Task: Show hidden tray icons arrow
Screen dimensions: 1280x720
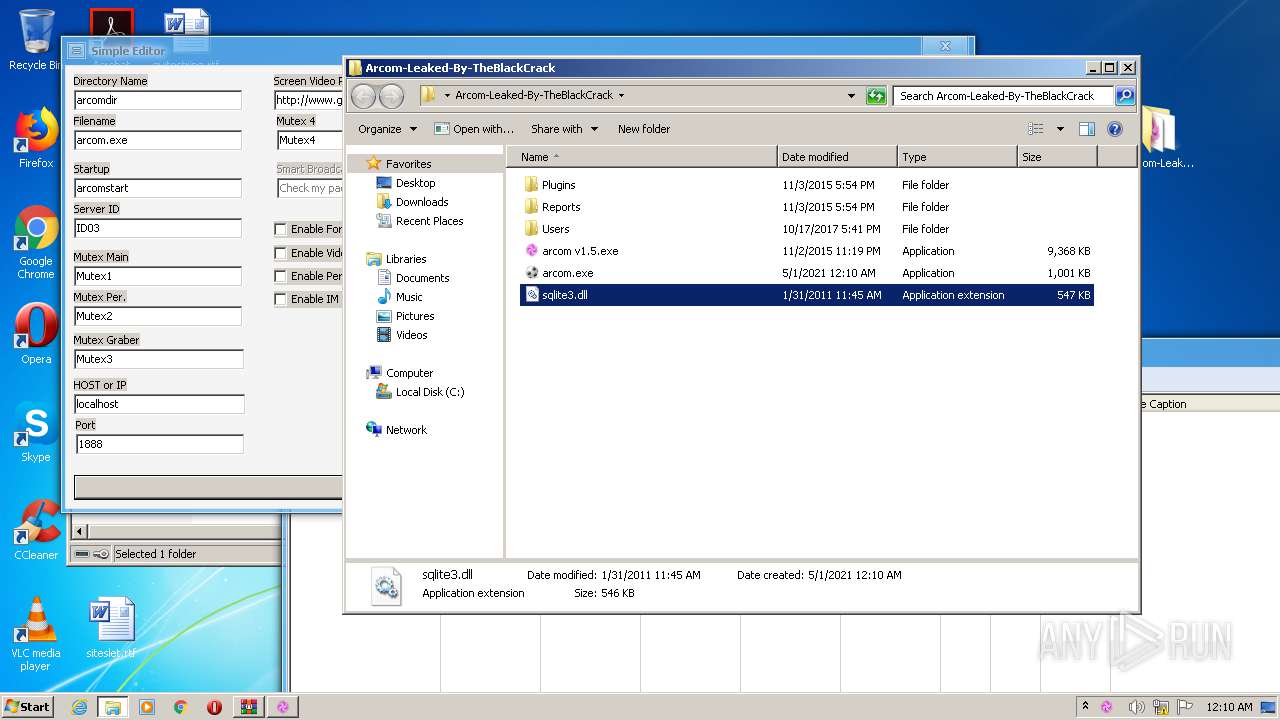Action: 1085,707
